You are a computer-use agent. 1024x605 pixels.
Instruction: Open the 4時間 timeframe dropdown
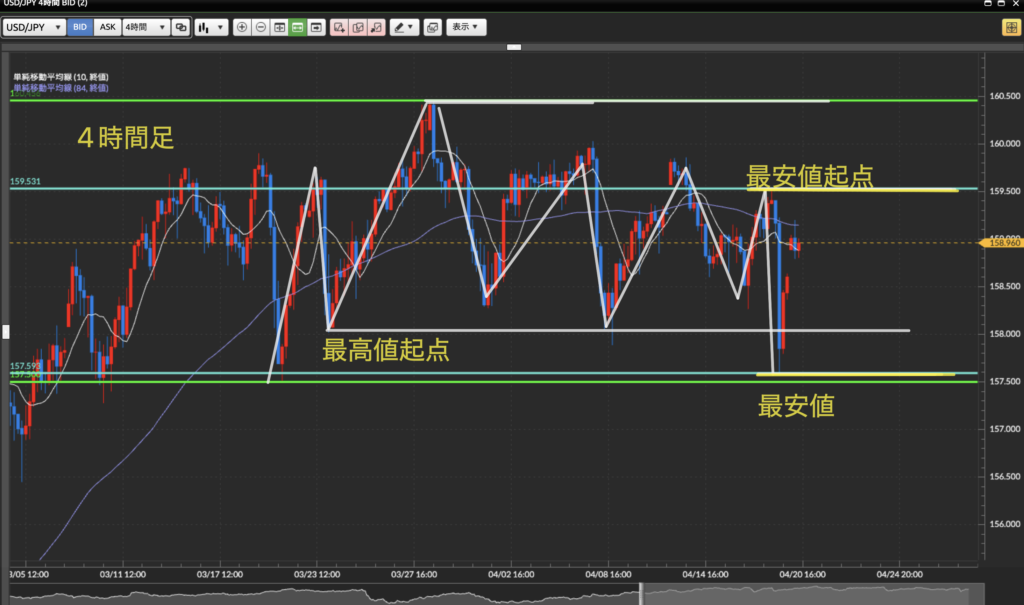pos(144,27)
